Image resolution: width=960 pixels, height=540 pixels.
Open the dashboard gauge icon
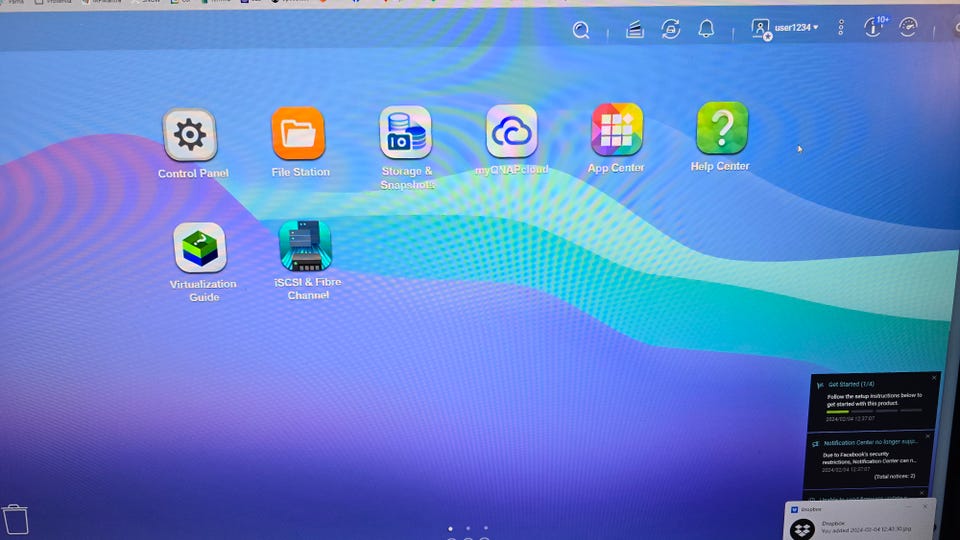click(x=908, y=26)
